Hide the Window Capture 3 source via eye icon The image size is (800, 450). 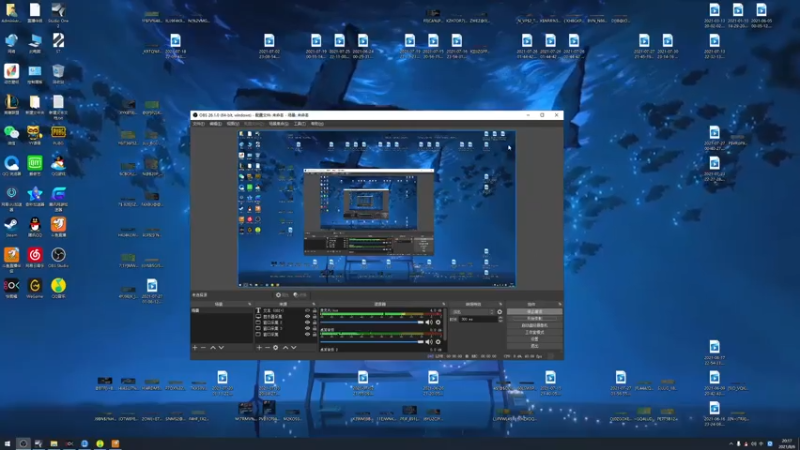coord(307,328)
